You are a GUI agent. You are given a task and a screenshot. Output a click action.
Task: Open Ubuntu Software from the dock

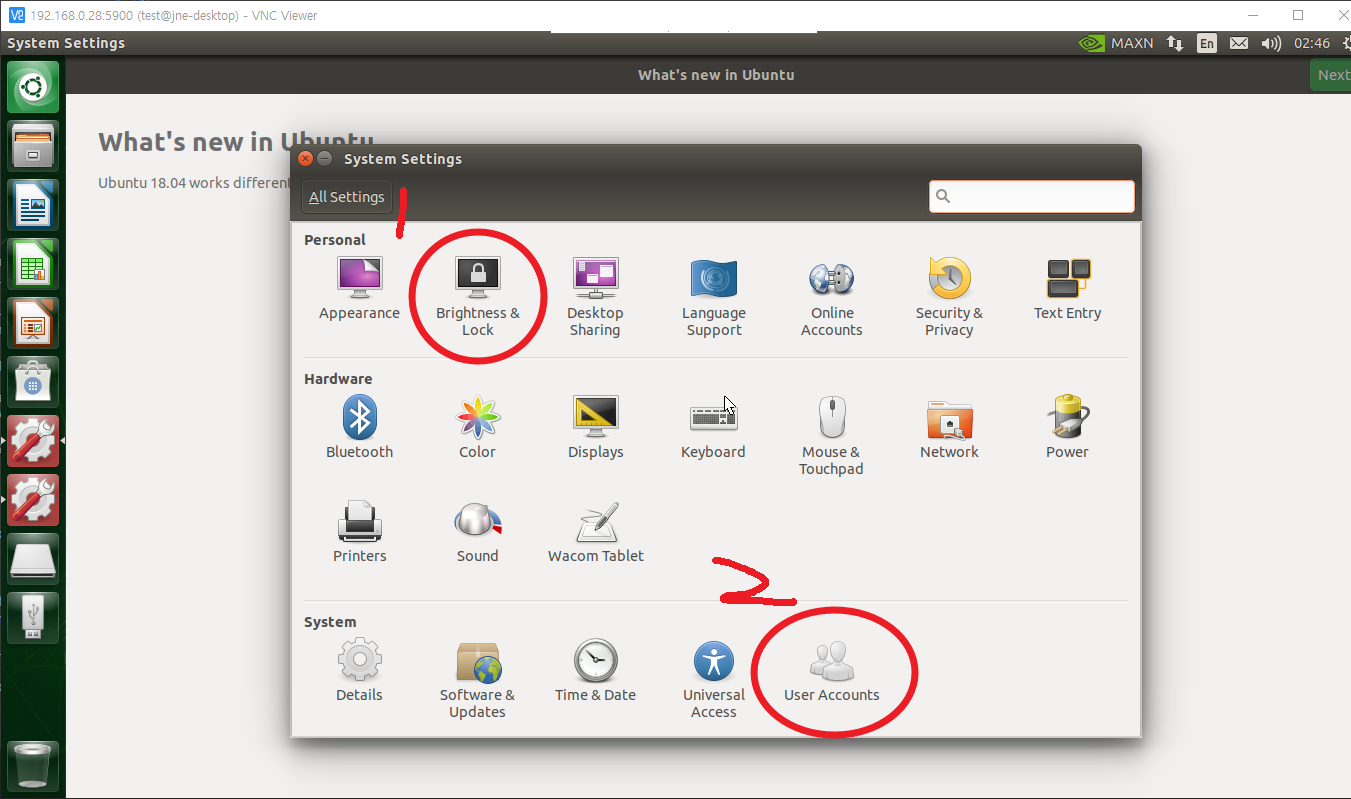tap(33, 382)
